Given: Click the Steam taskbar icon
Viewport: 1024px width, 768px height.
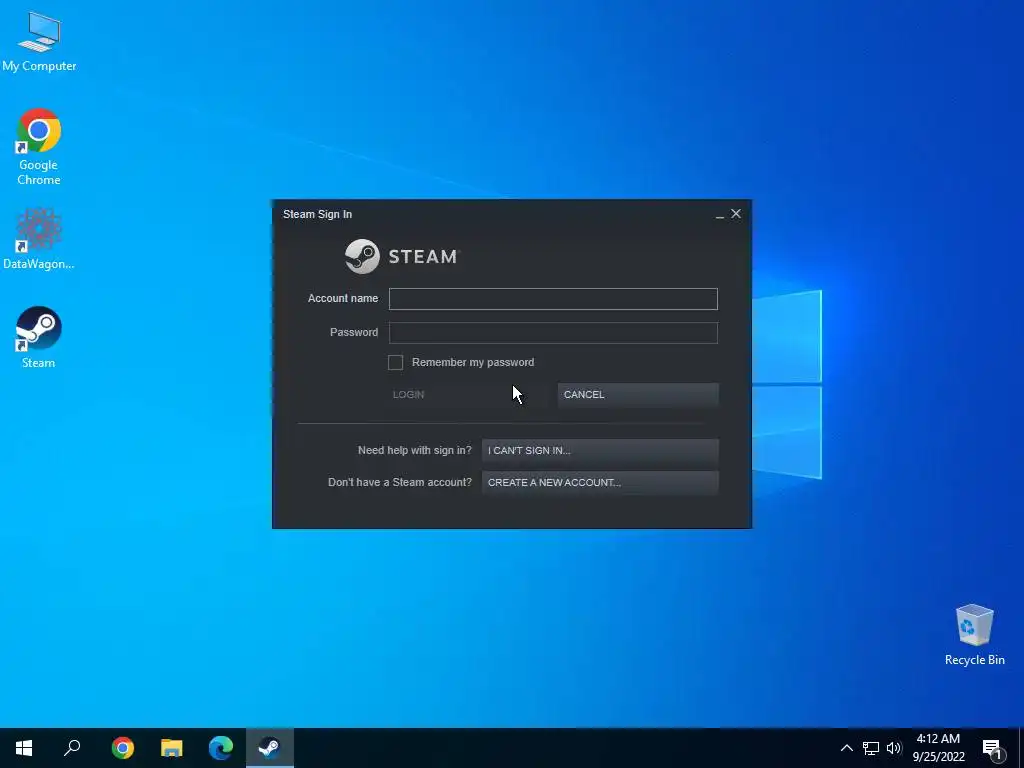Looking at the screenshot, I should (270, 748).
